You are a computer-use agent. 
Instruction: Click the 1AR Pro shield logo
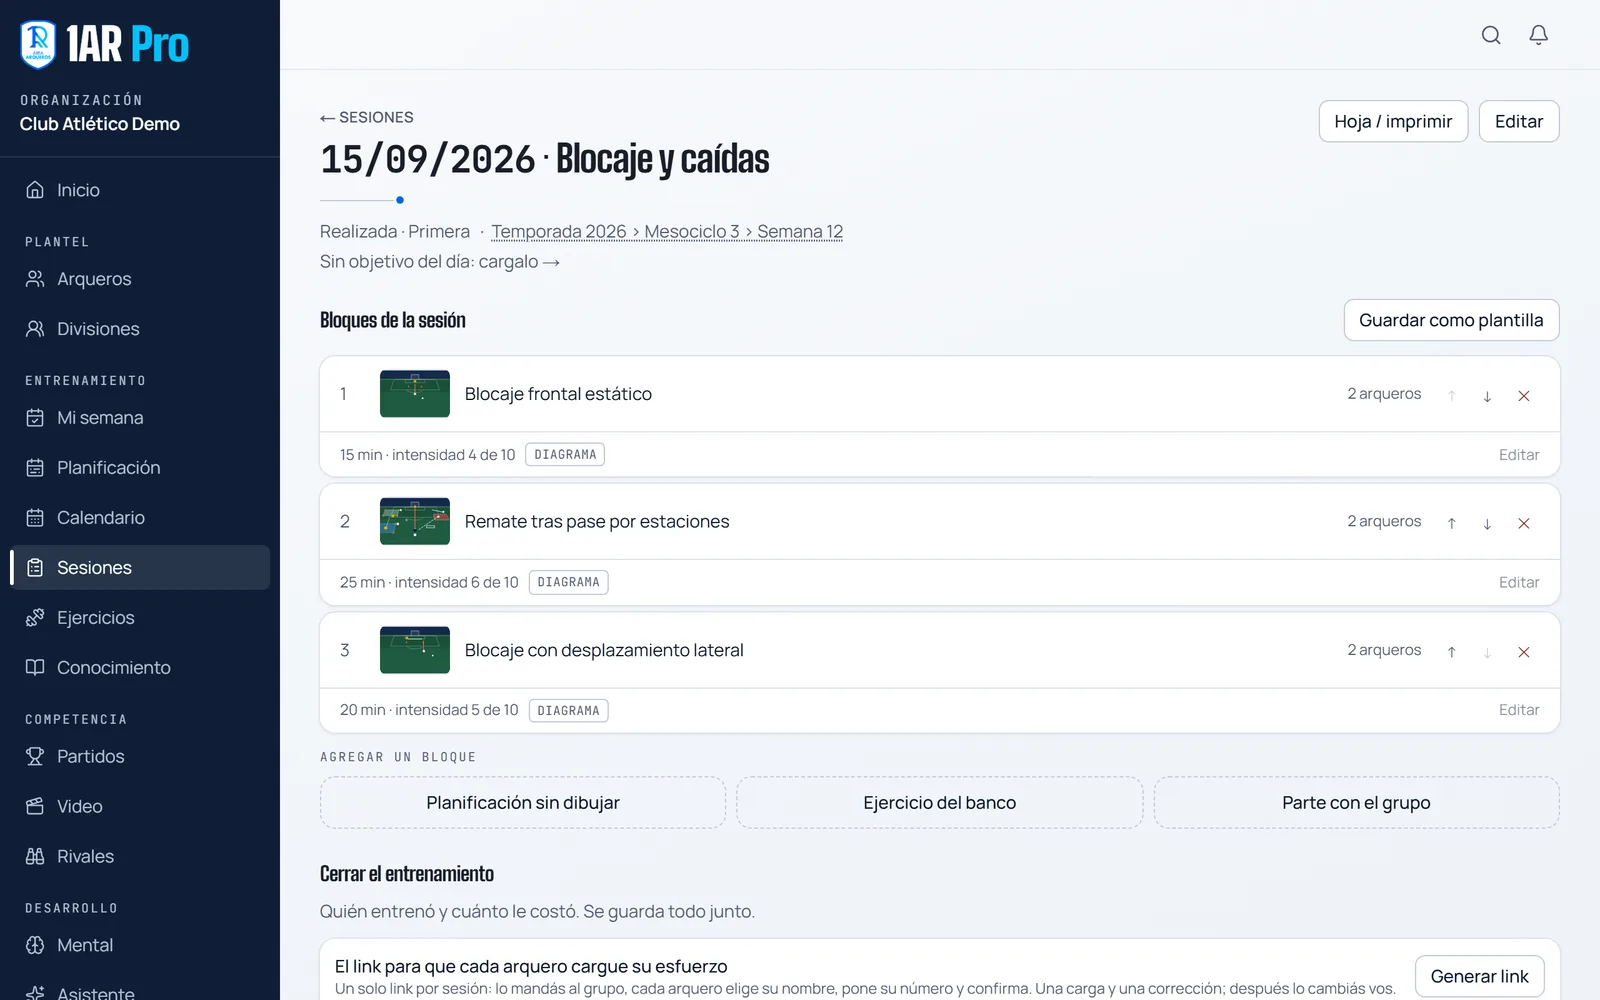[38, 44]
